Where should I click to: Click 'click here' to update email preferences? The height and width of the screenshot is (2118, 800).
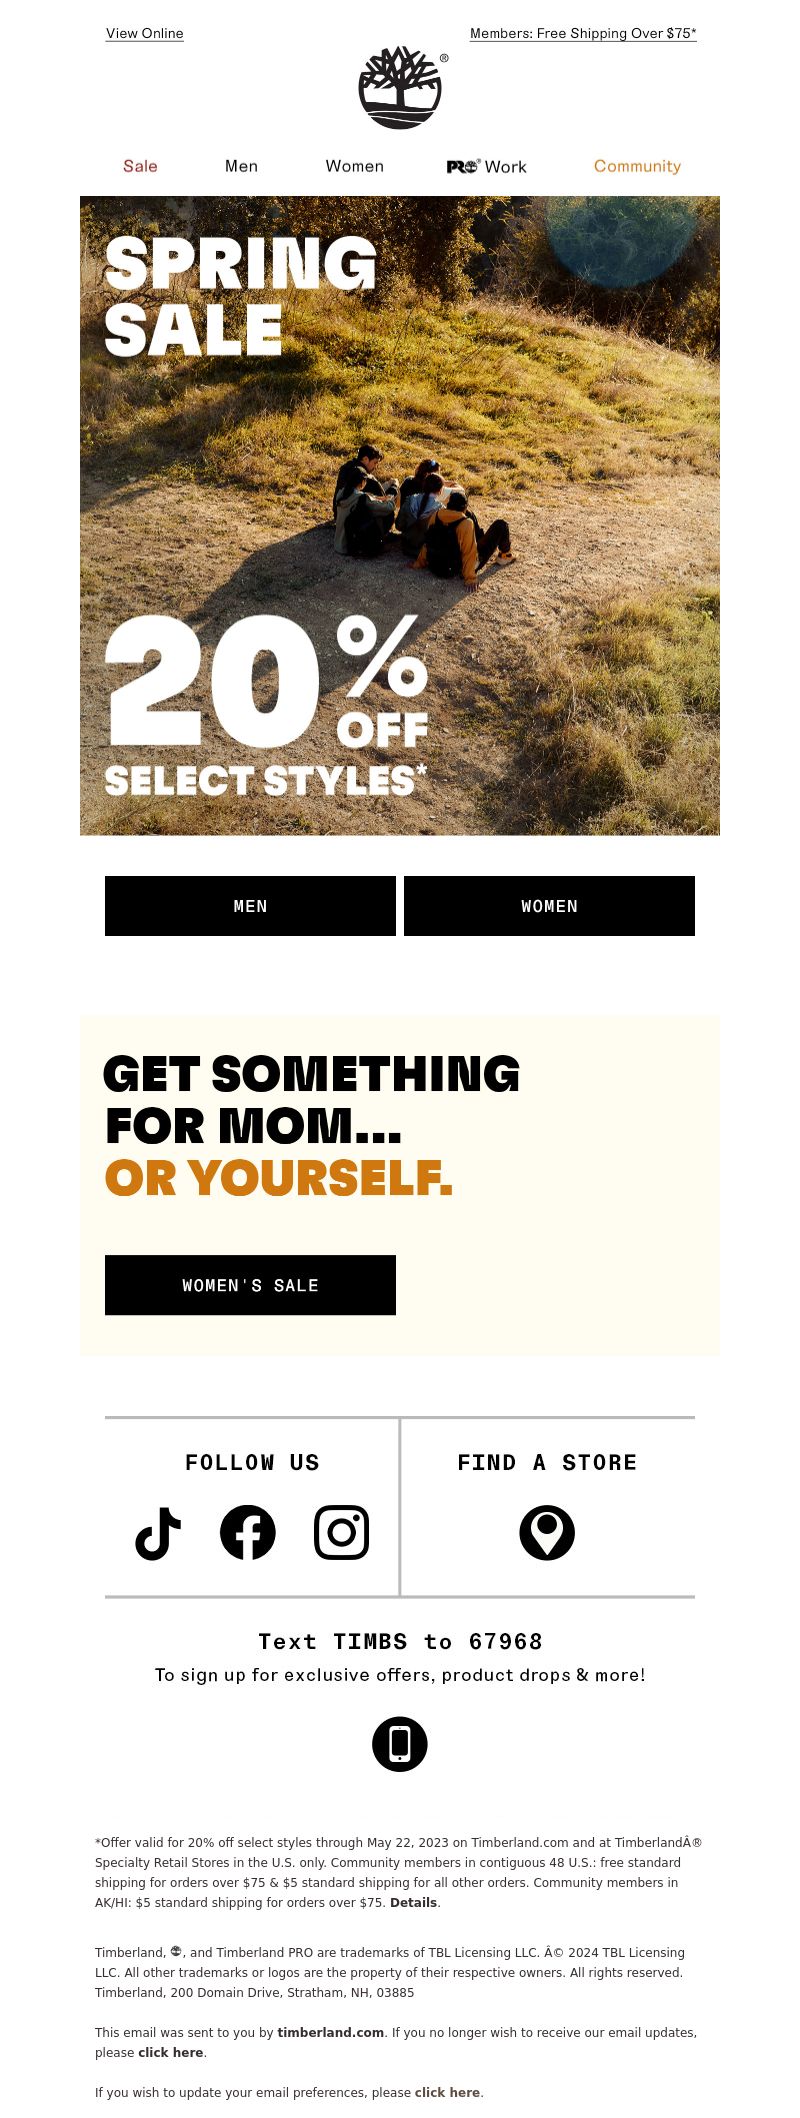[x=447, y=2092]
